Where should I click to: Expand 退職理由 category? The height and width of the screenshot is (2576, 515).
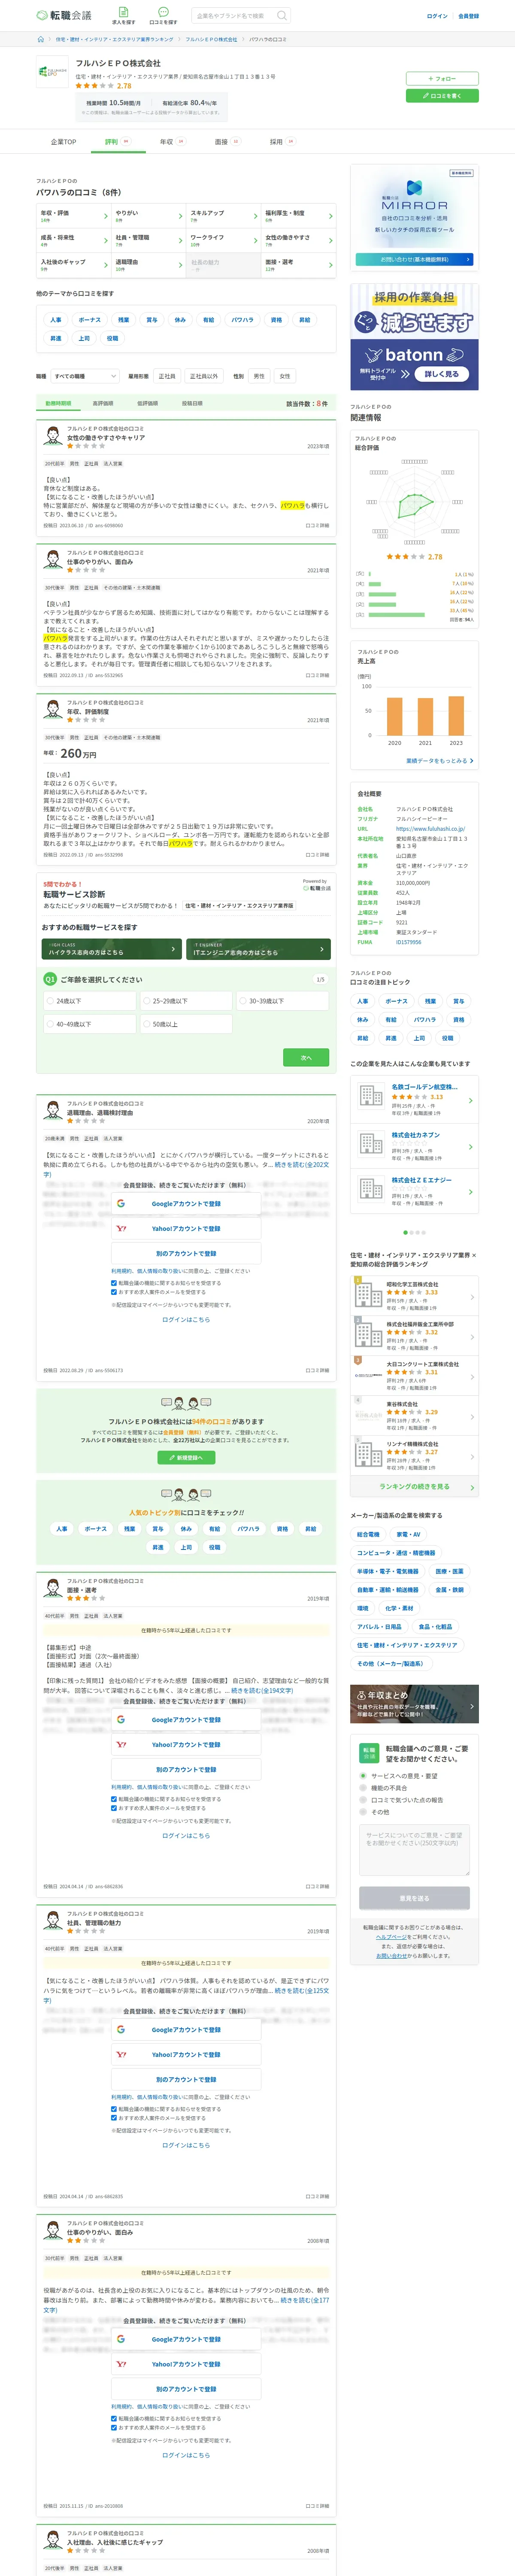tap(148, 264)
